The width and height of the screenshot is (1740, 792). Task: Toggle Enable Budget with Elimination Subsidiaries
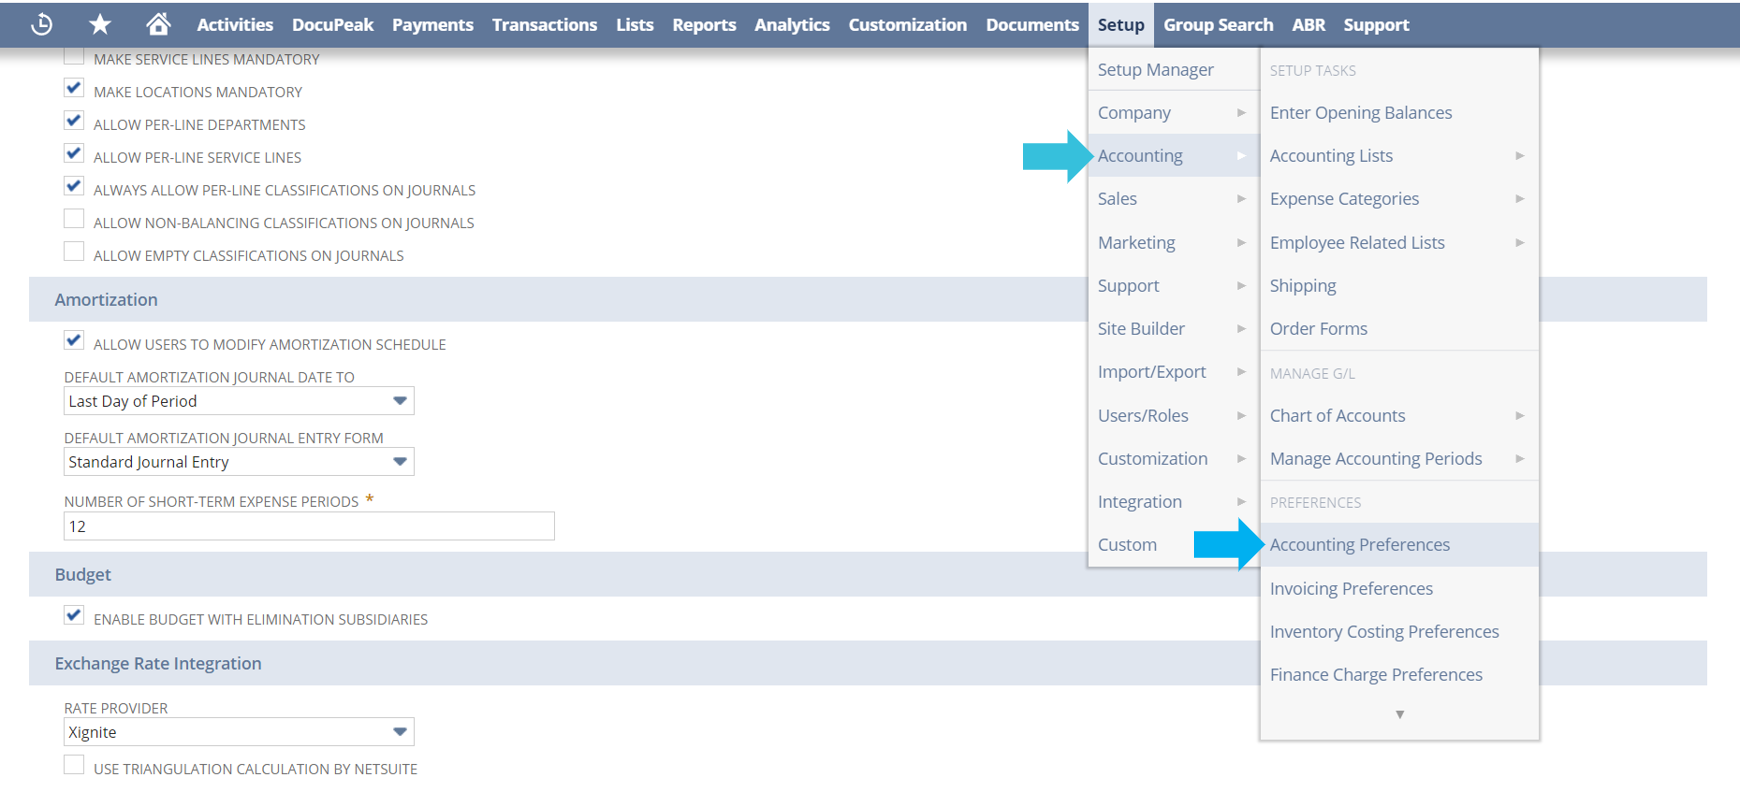pyautogui.click(x=74, y=616)
